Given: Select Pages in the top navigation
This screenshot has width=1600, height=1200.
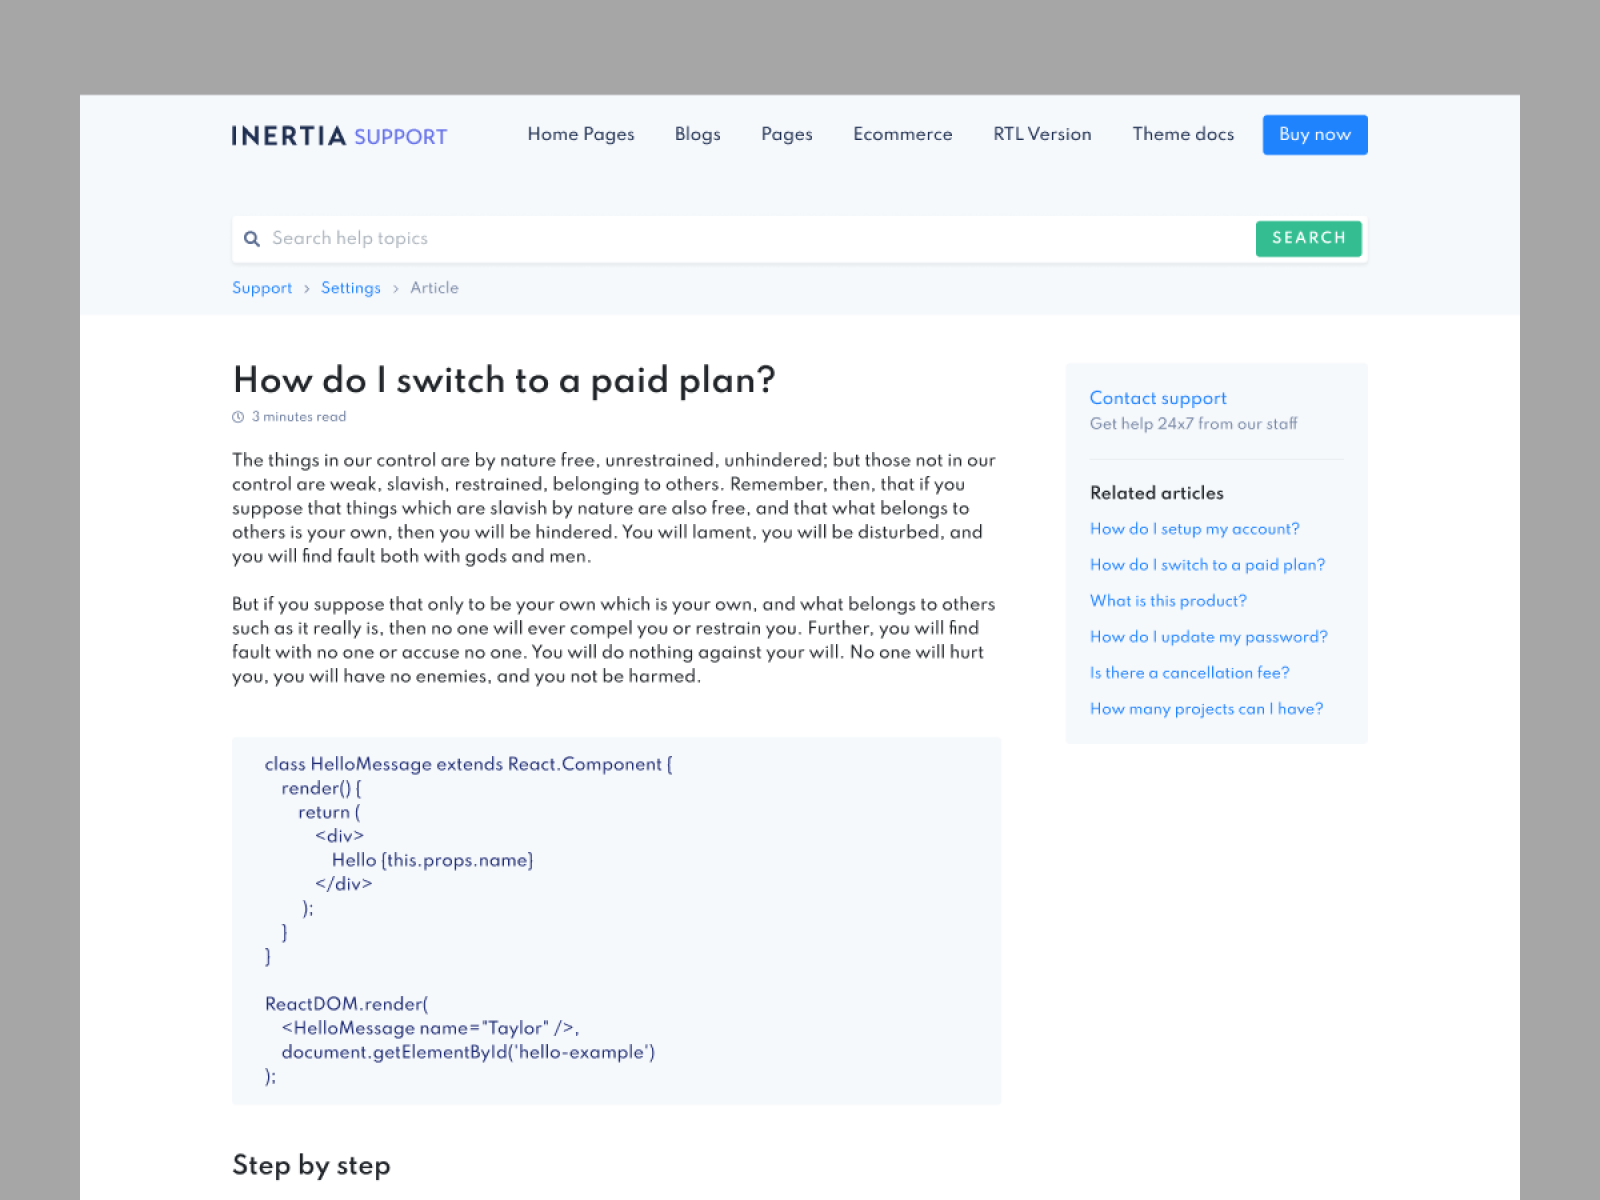Looking at the screenshot, I should click(x=786, y=134).
